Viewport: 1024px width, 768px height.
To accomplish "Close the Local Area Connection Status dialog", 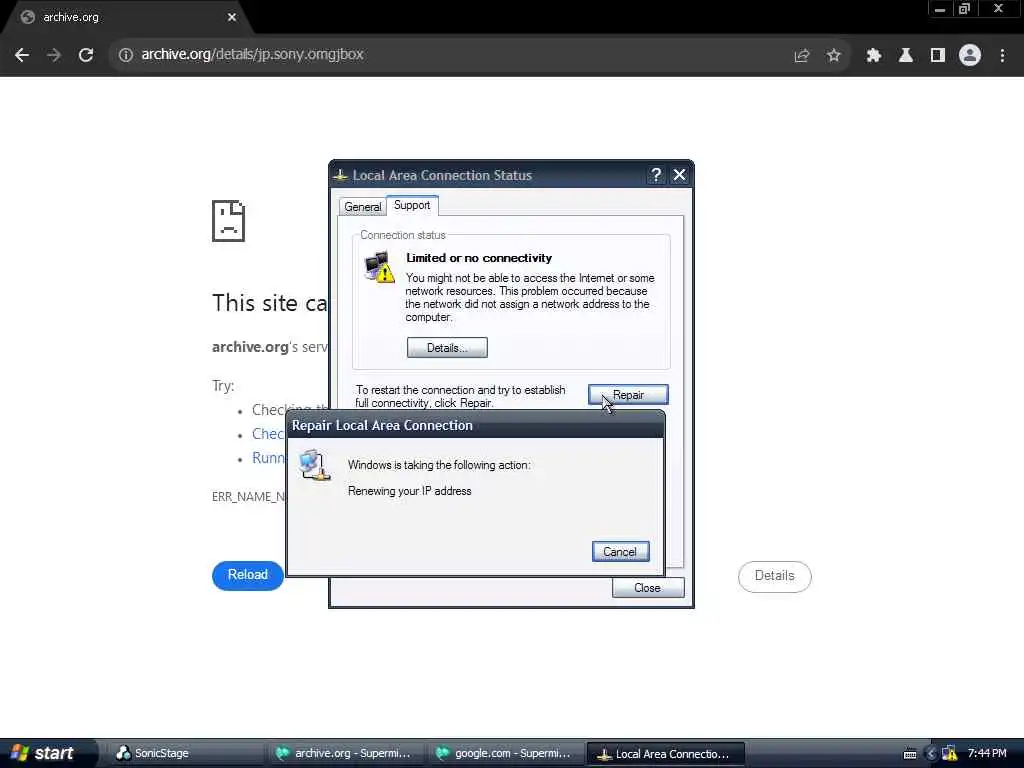I will pos(679,175).
